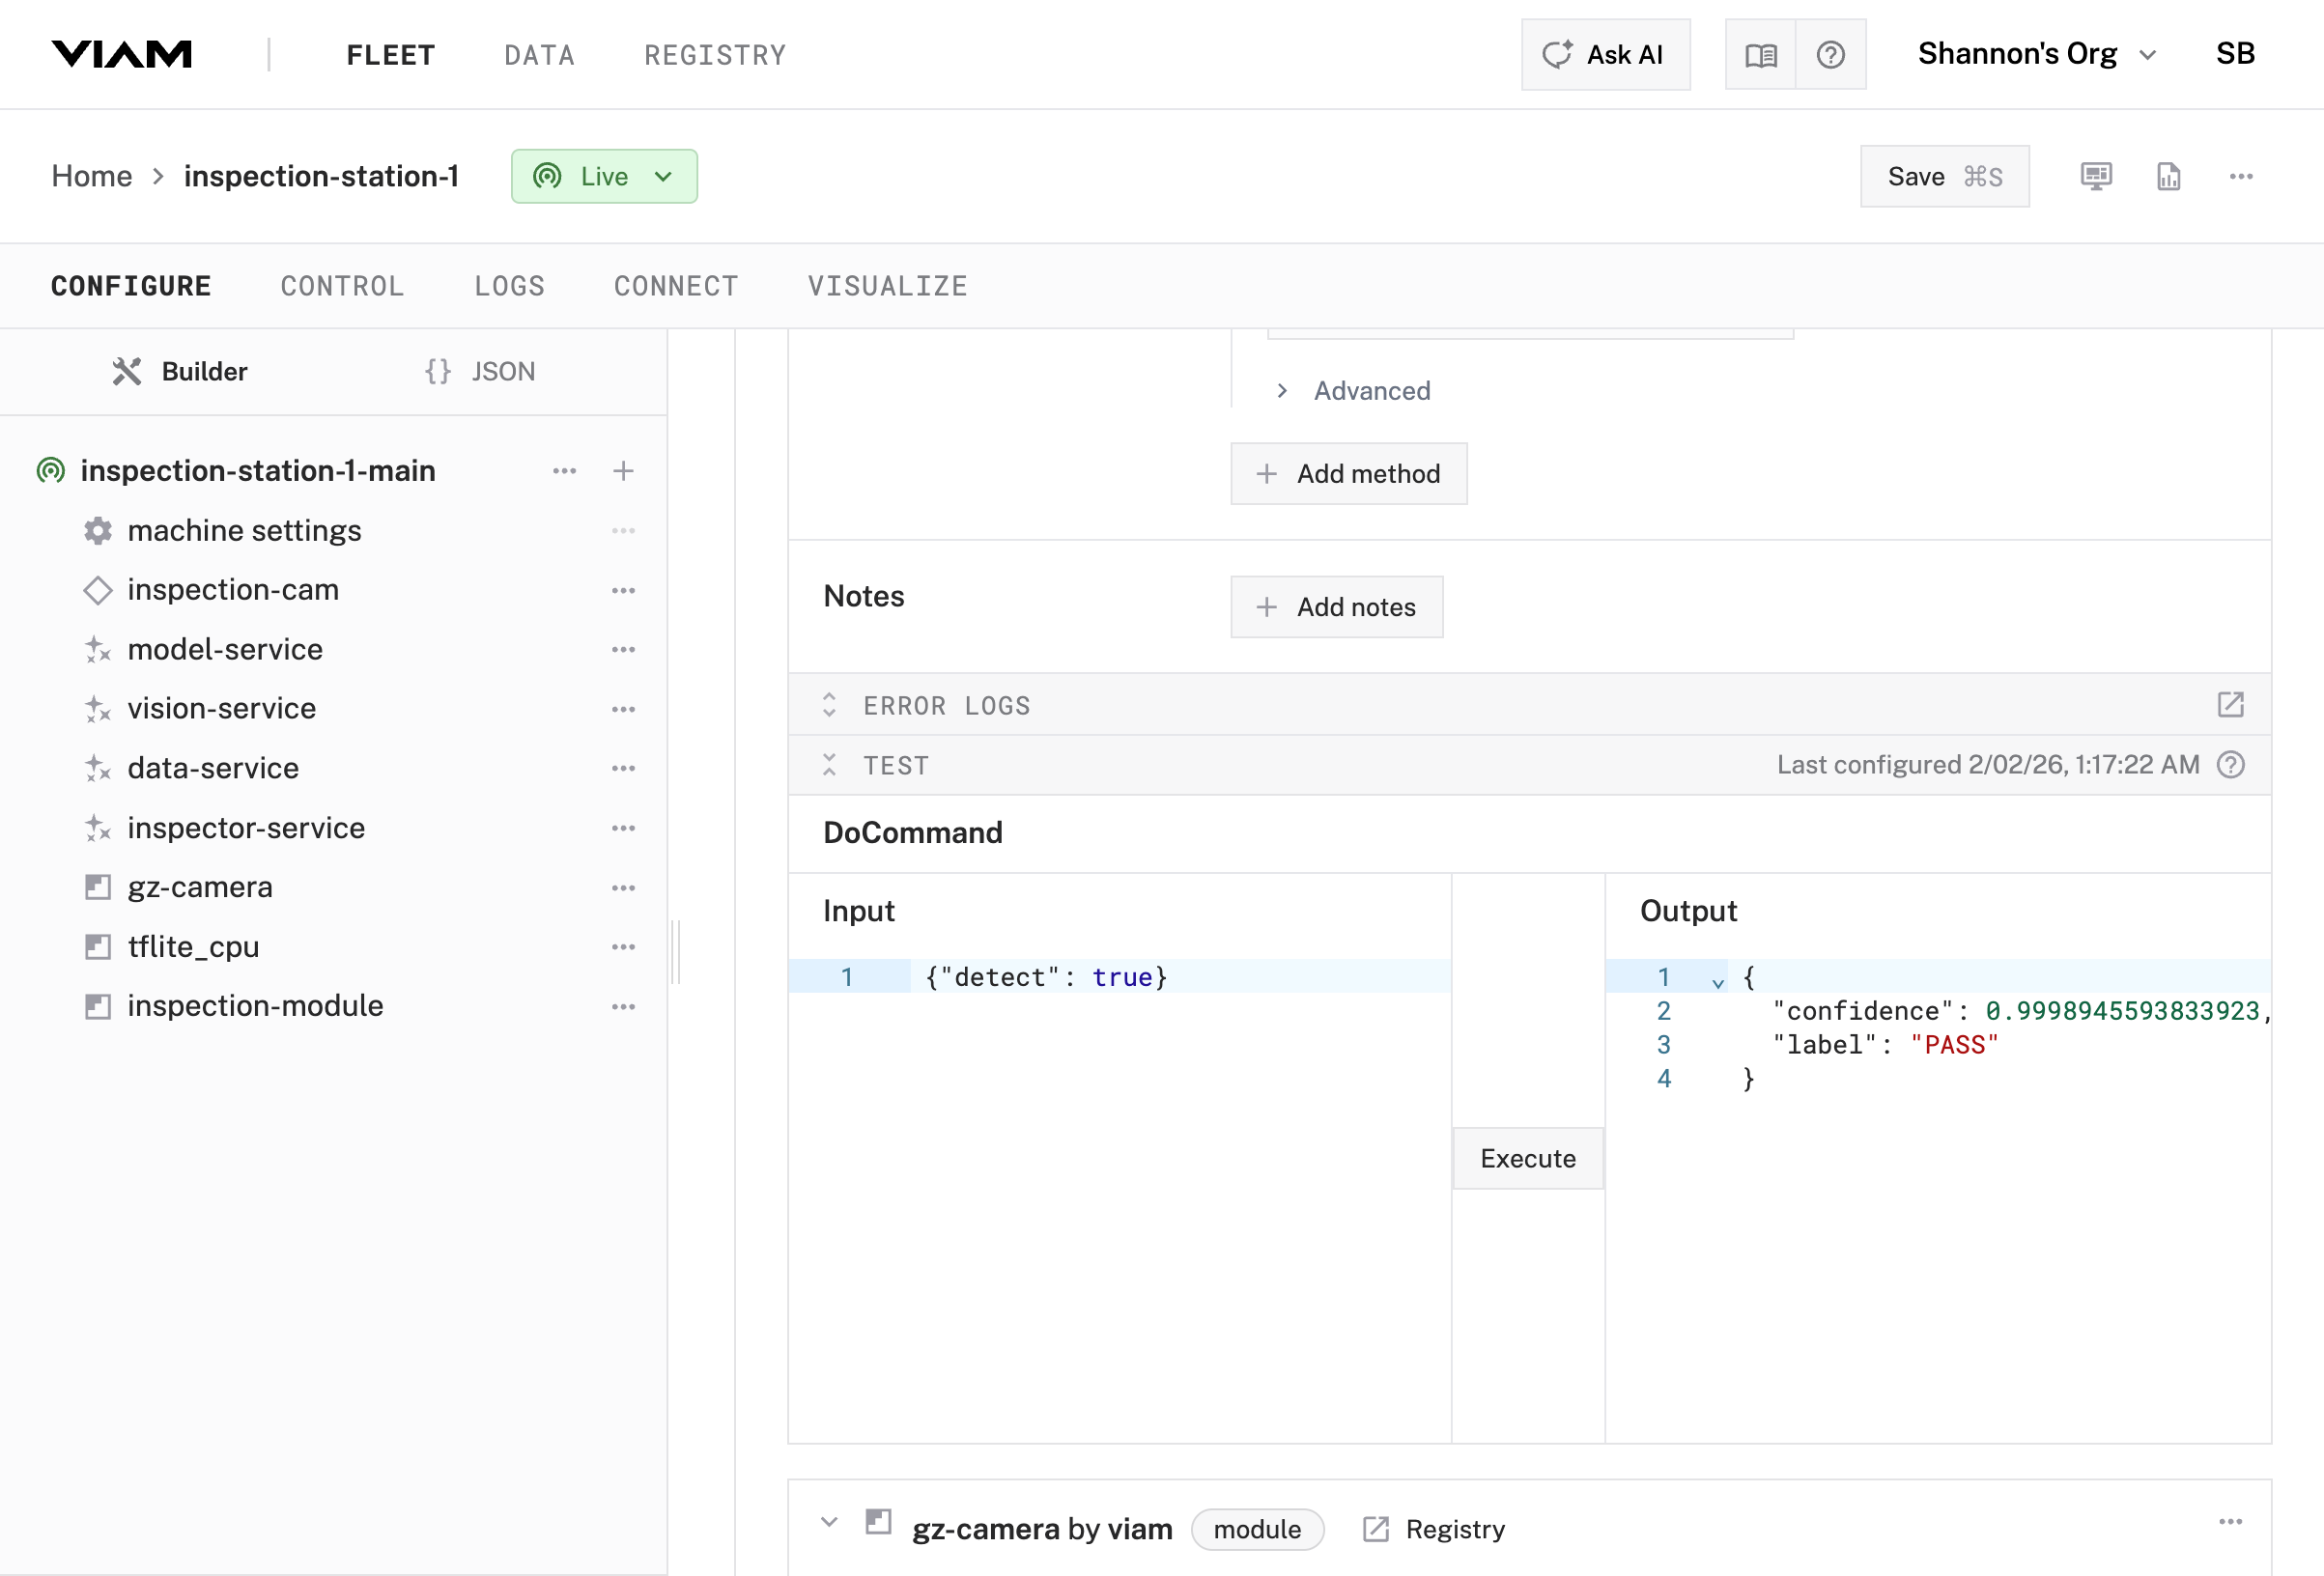The image size is (2324, 1576).
Task: Click the file chart icon near Save
Action: [2168, 176]
